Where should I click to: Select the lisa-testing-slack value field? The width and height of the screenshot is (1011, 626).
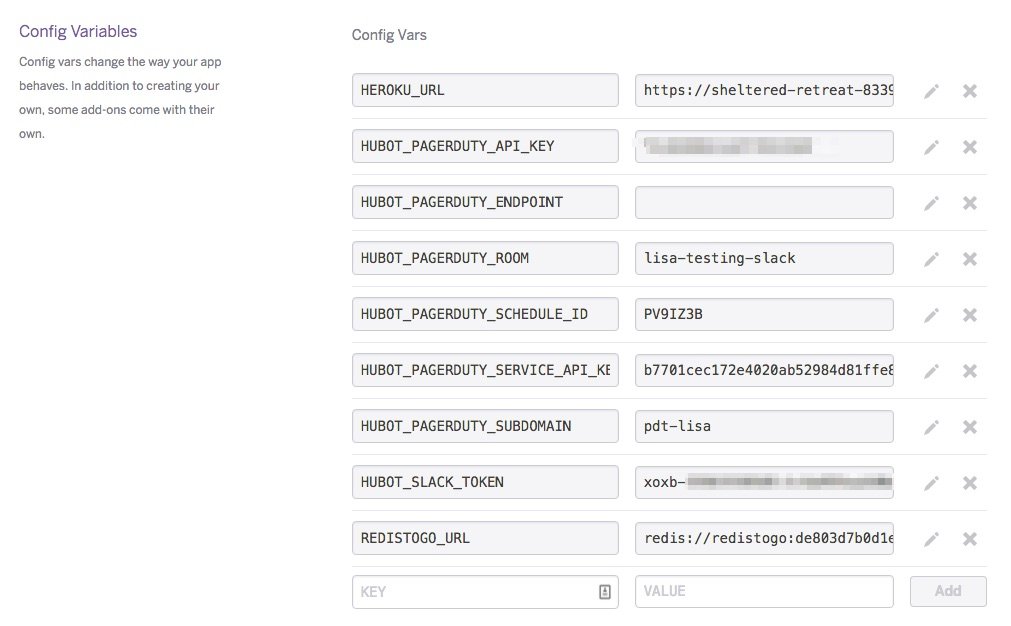[x=764, y=259]
